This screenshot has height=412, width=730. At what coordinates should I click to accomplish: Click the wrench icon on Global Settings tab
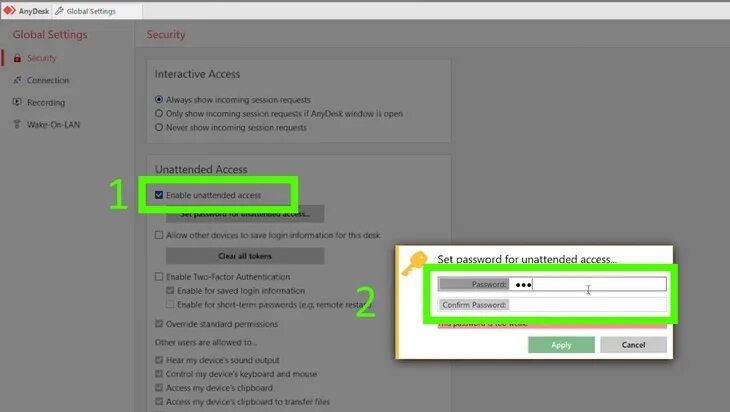pyautogui.click(x=59, y=11)
